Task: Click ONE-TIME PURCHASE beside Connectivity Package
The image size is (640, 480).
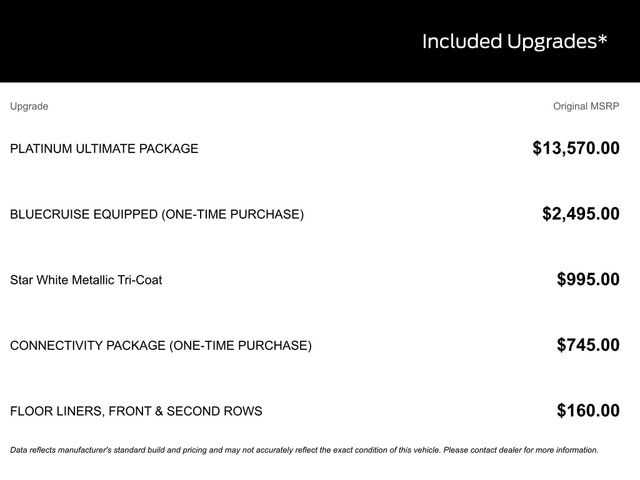Action: (x=240, y=346)
